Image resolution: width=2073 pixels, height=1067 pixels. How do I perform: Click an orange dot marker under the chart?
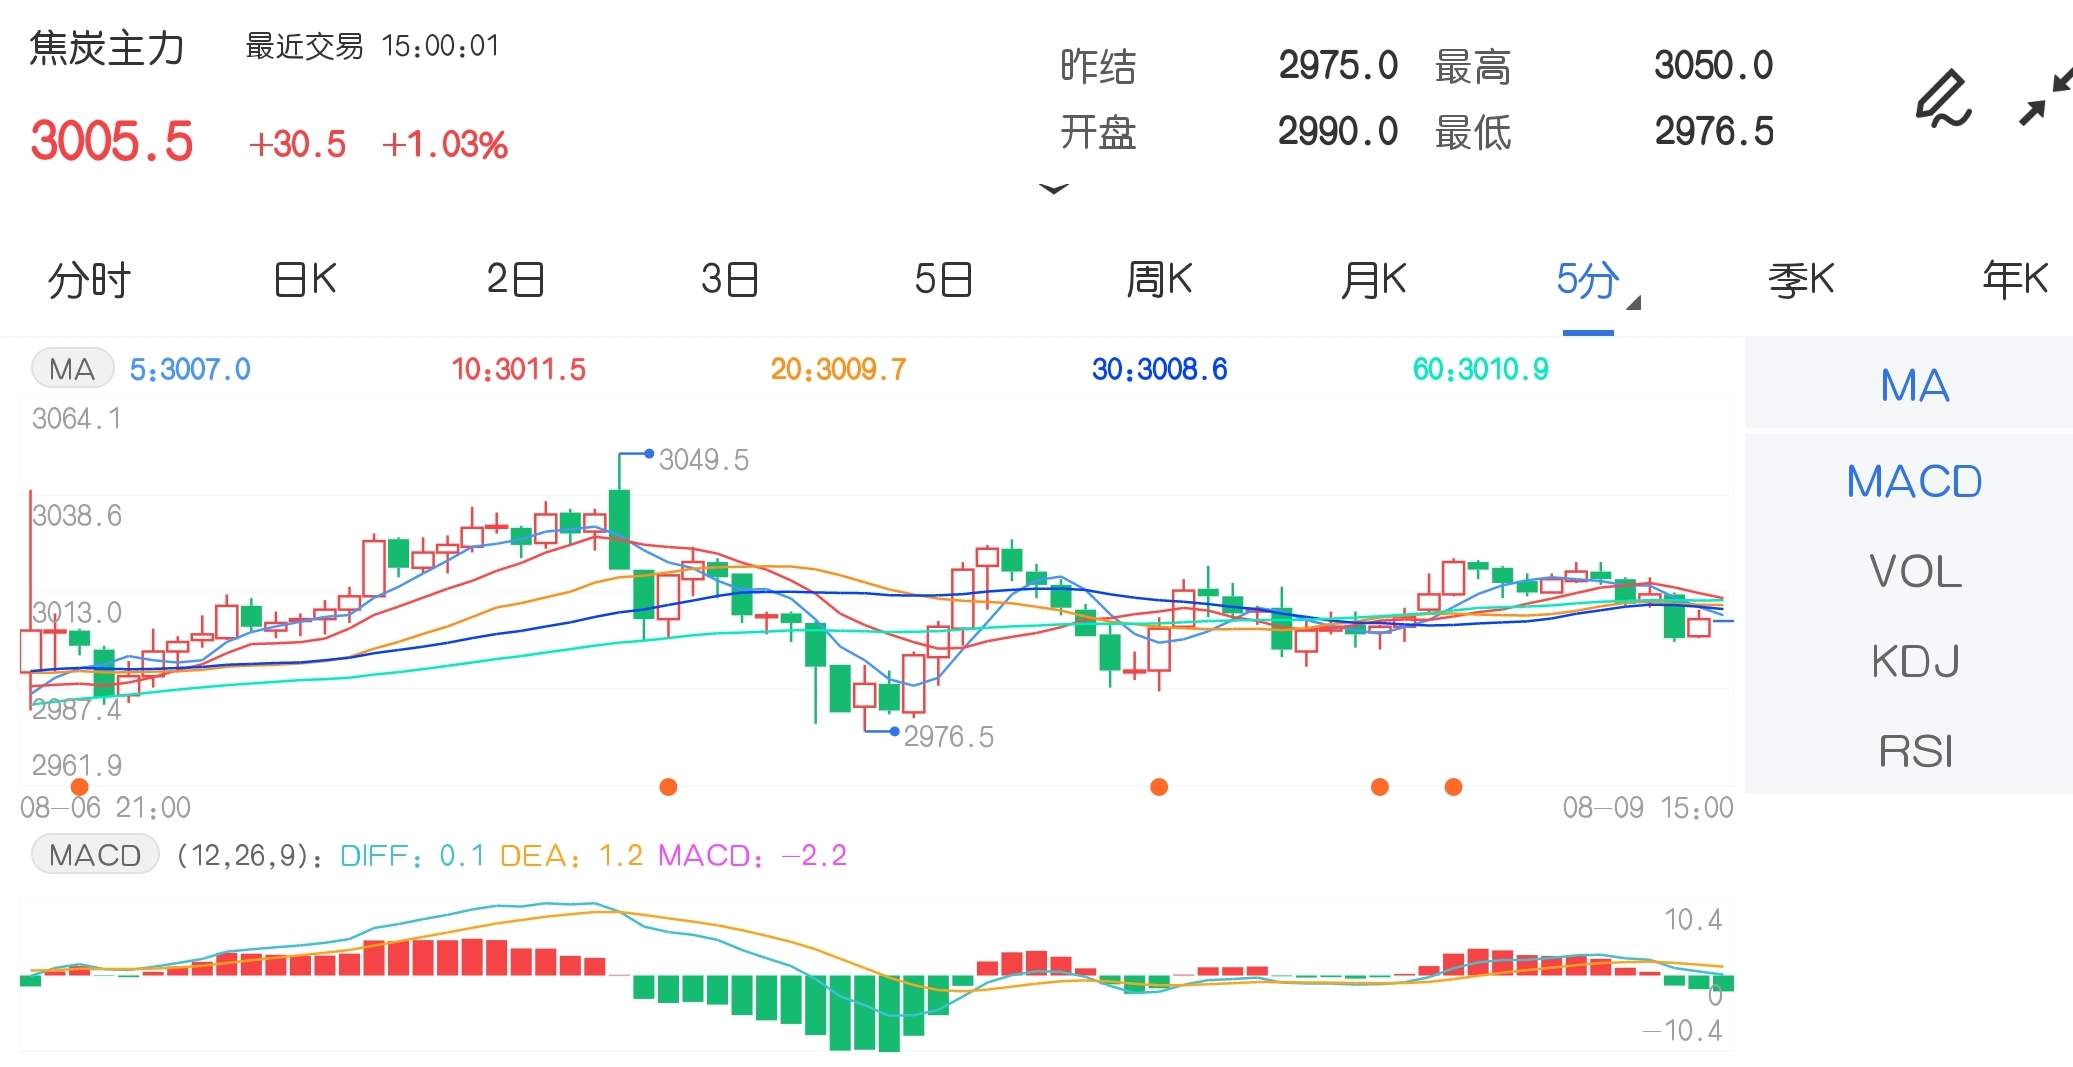click(668, 786)
